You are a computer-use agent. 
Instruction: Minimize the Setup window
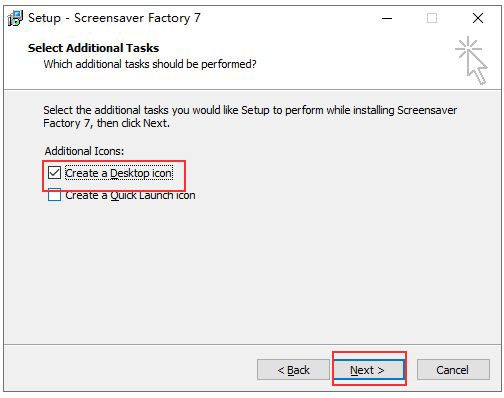[387, 18]
